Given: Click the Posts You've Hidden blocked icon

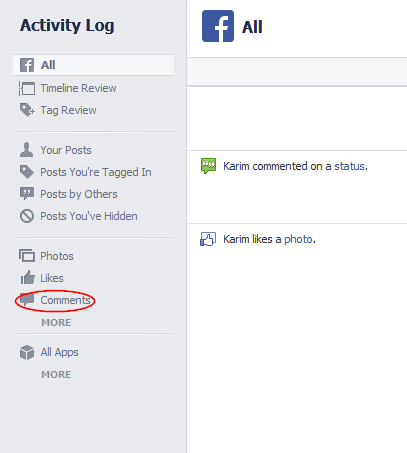Looking at the screenshot, I should pyautogui.click(x=27, y=216).
